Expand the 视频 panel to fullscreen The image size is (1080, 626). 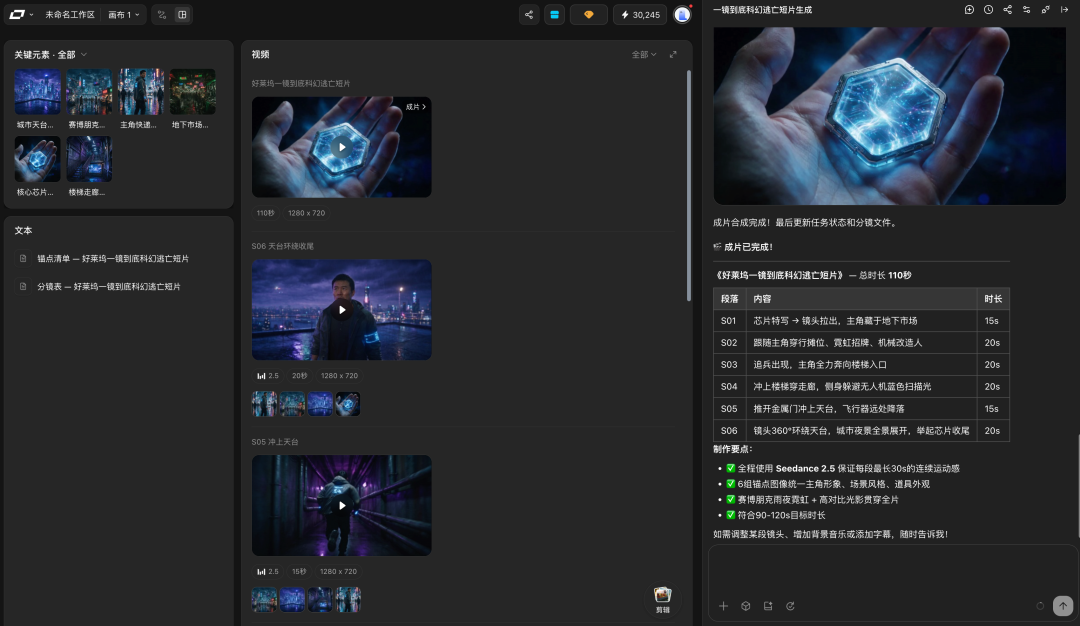coord(673,54)
